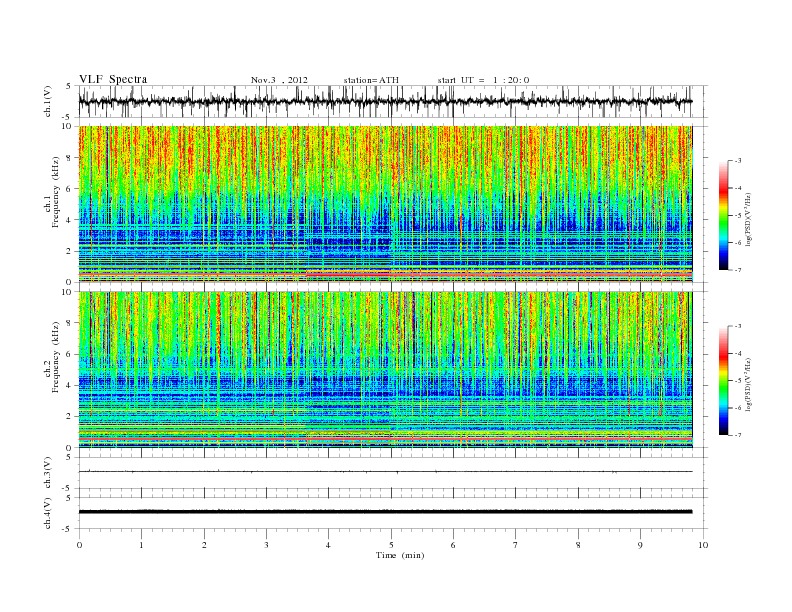The image size is (792, 612).
Task: Click the time axis tick label "2"
Action: 204,545
